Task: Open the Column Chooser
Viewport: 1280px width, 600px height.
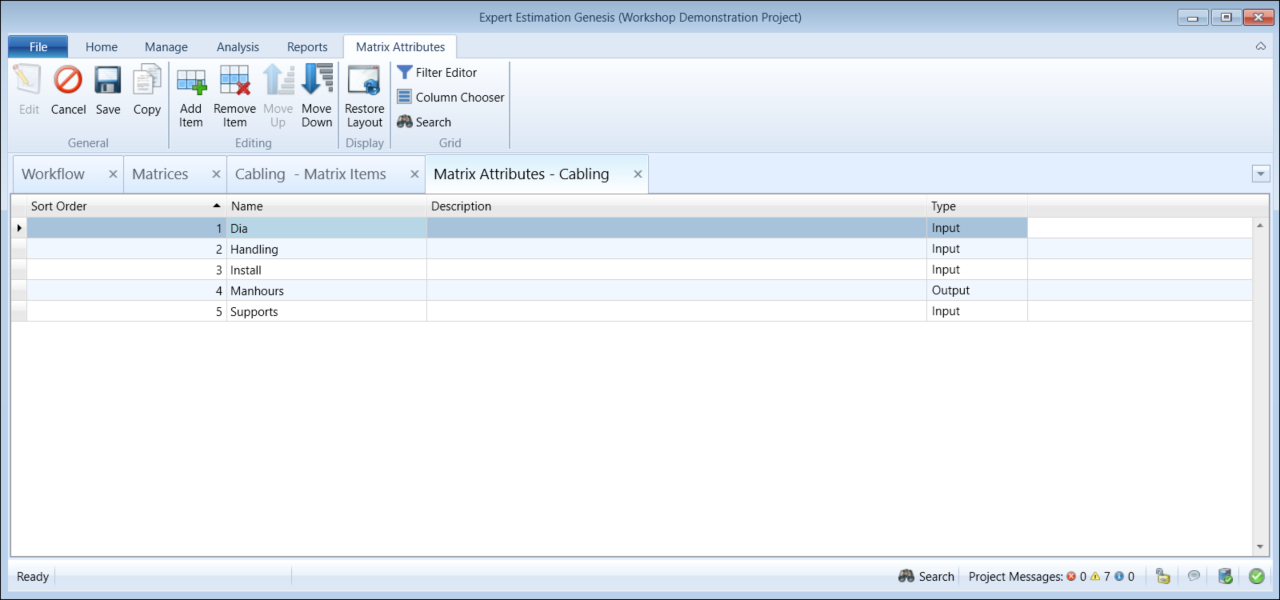Action: pyautogui.click(x=450, y=97)
